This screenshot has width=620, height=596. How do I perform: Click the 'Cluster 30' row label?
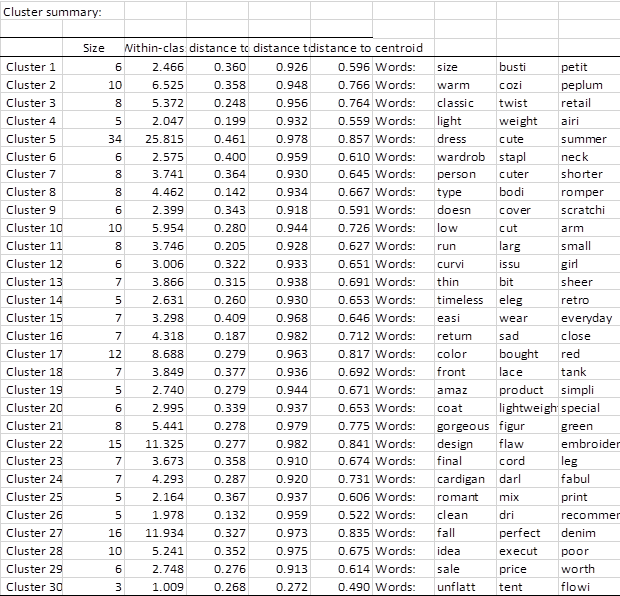[34, 587]
